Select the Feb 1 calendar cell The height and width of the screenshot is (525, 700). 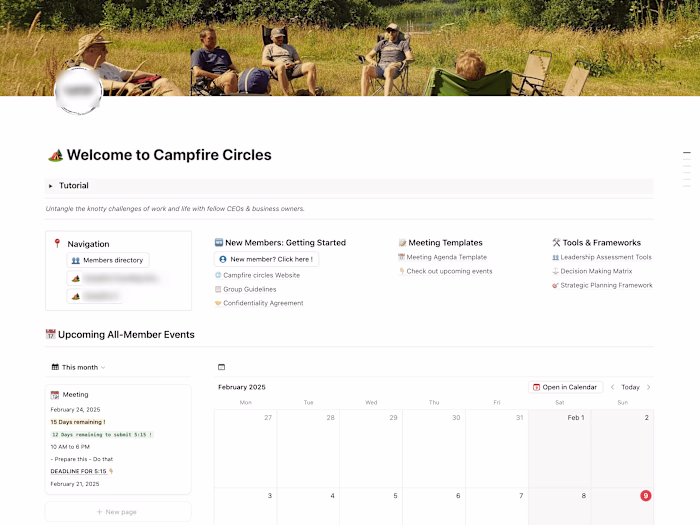tap(560, 449)
